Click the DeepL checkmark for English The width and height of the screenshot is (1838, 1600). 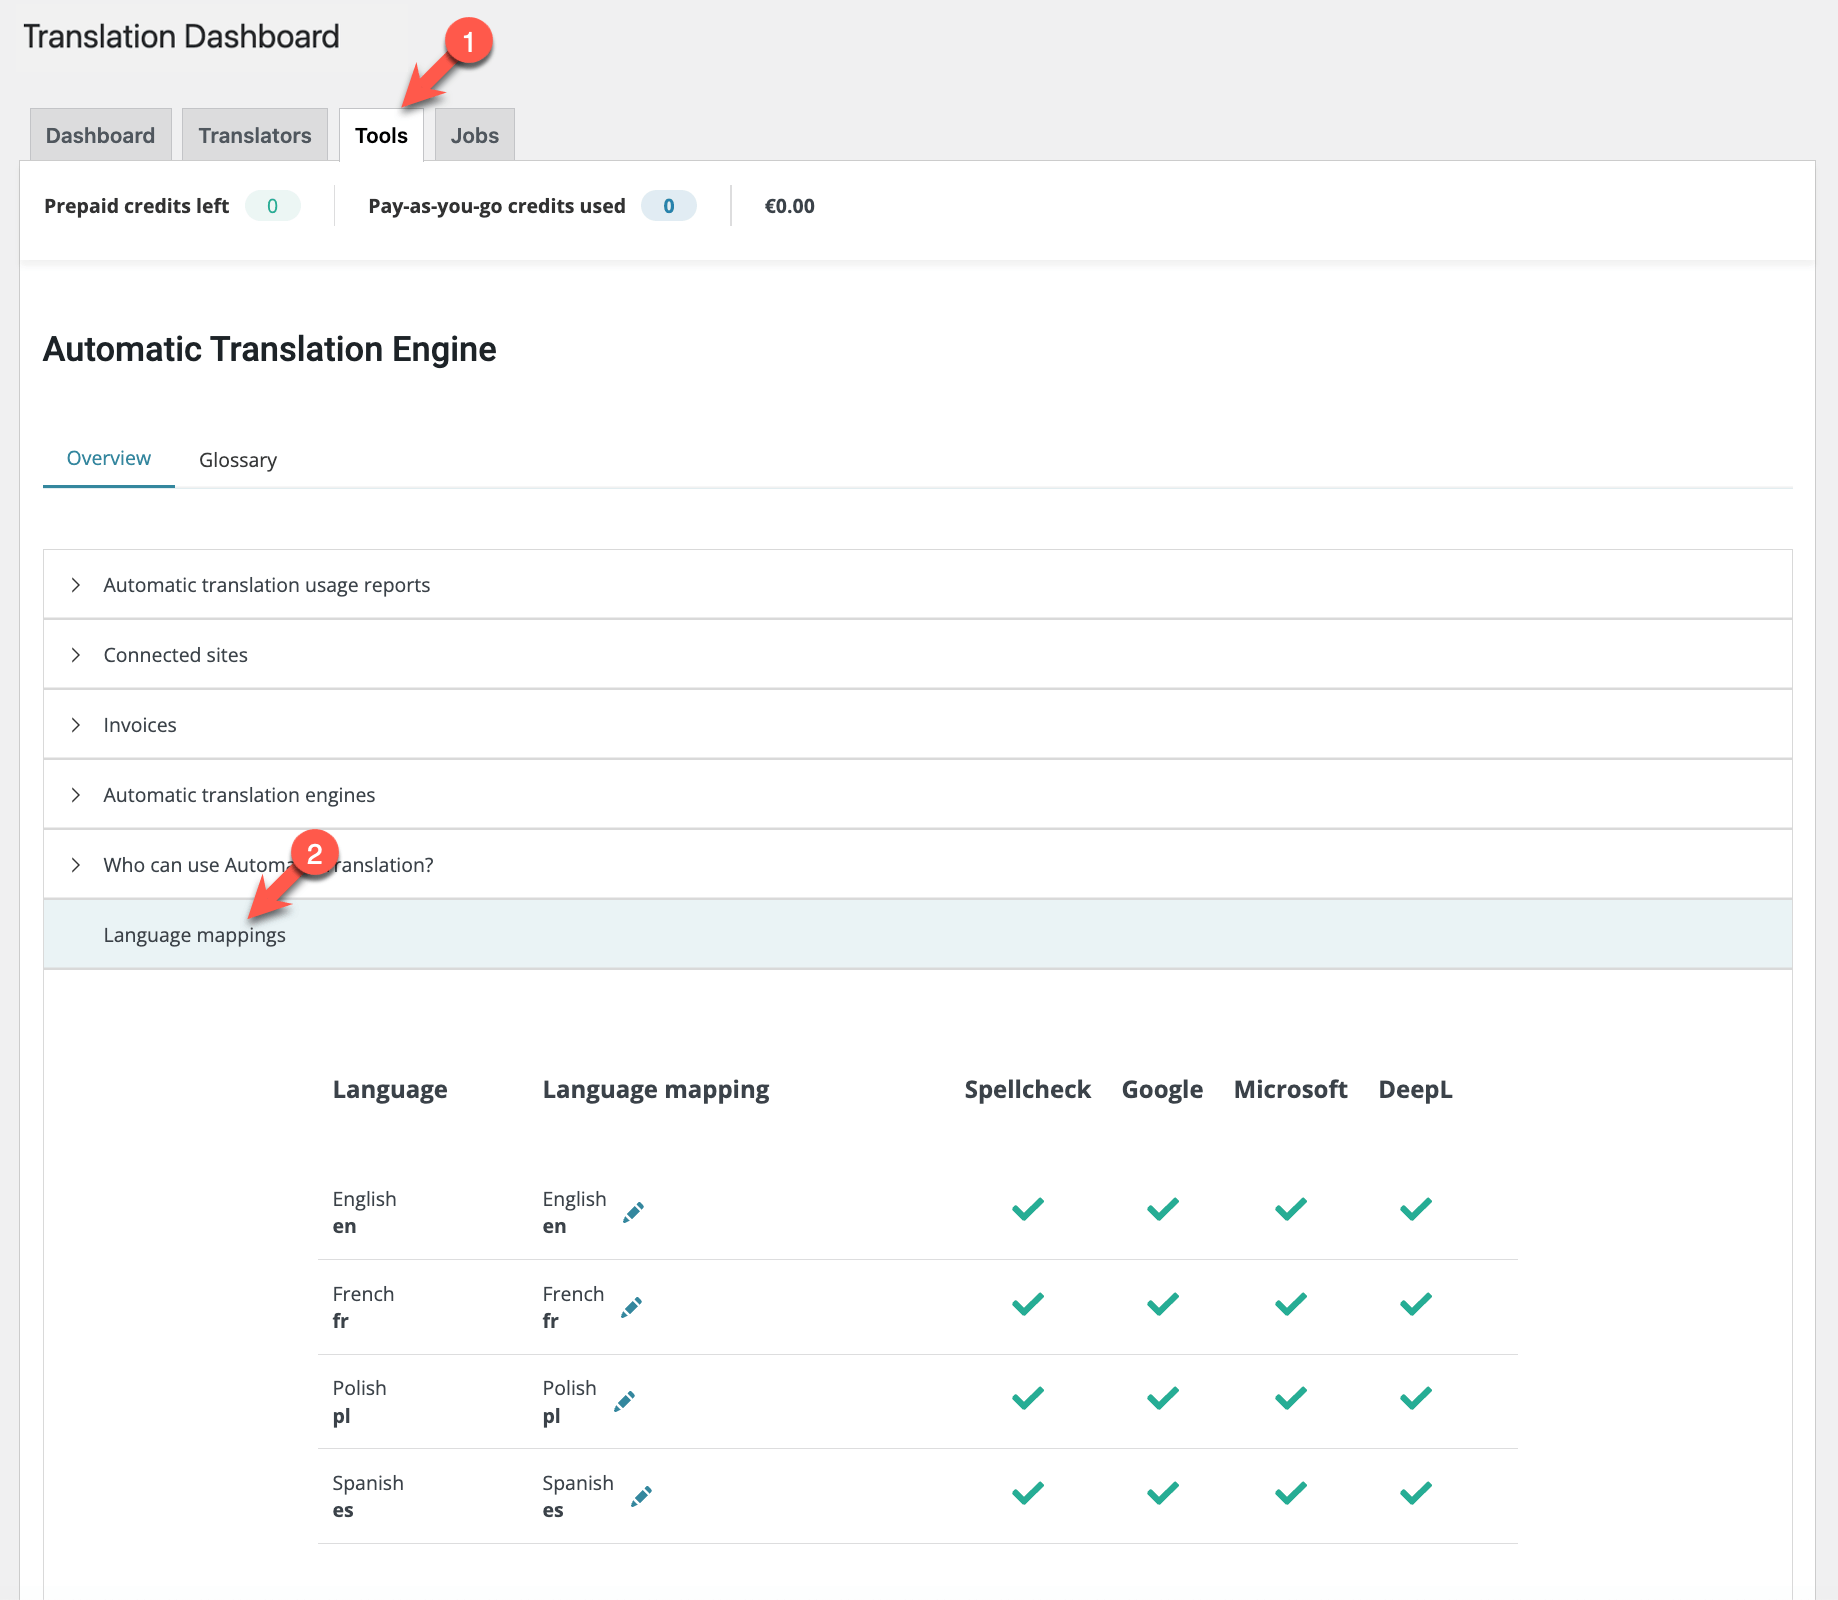click(1415, 1209)
